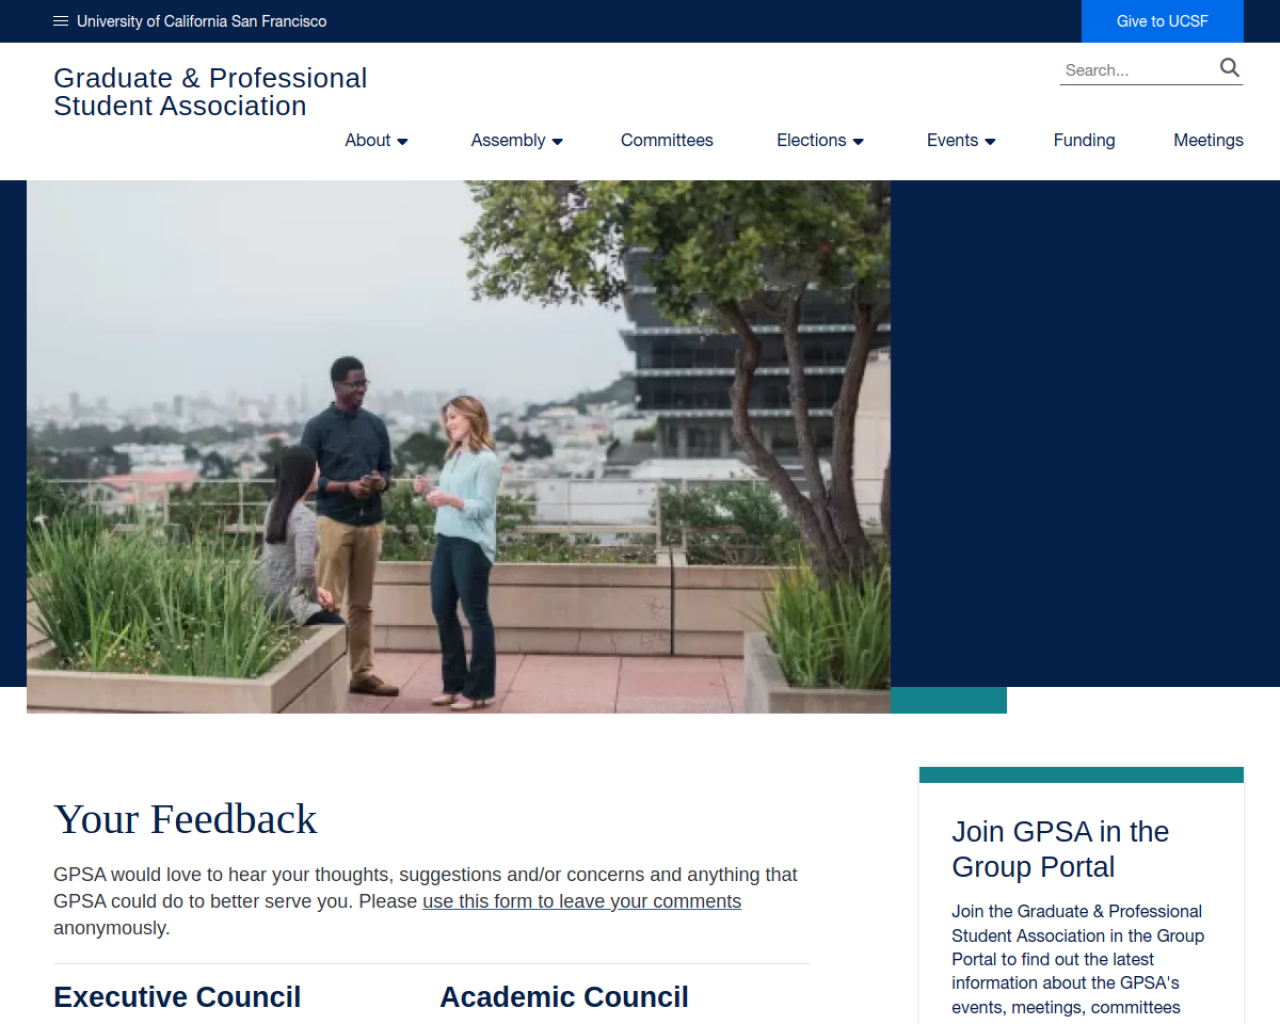
Task: Click the Join GPSA in the Group Portal heading
Action: 1061,849
